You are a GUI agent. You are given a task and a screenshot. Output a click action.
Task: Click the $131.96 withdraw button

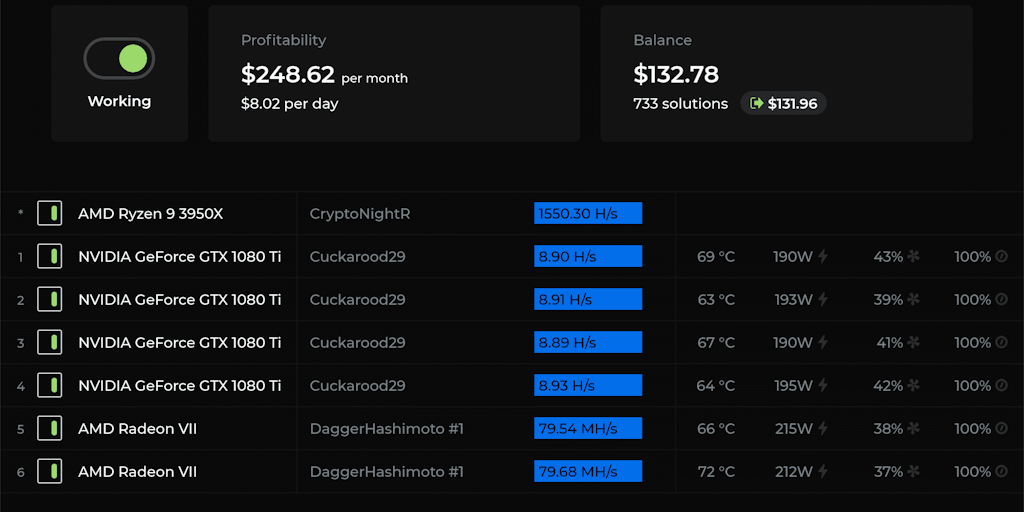pos(783,103)
